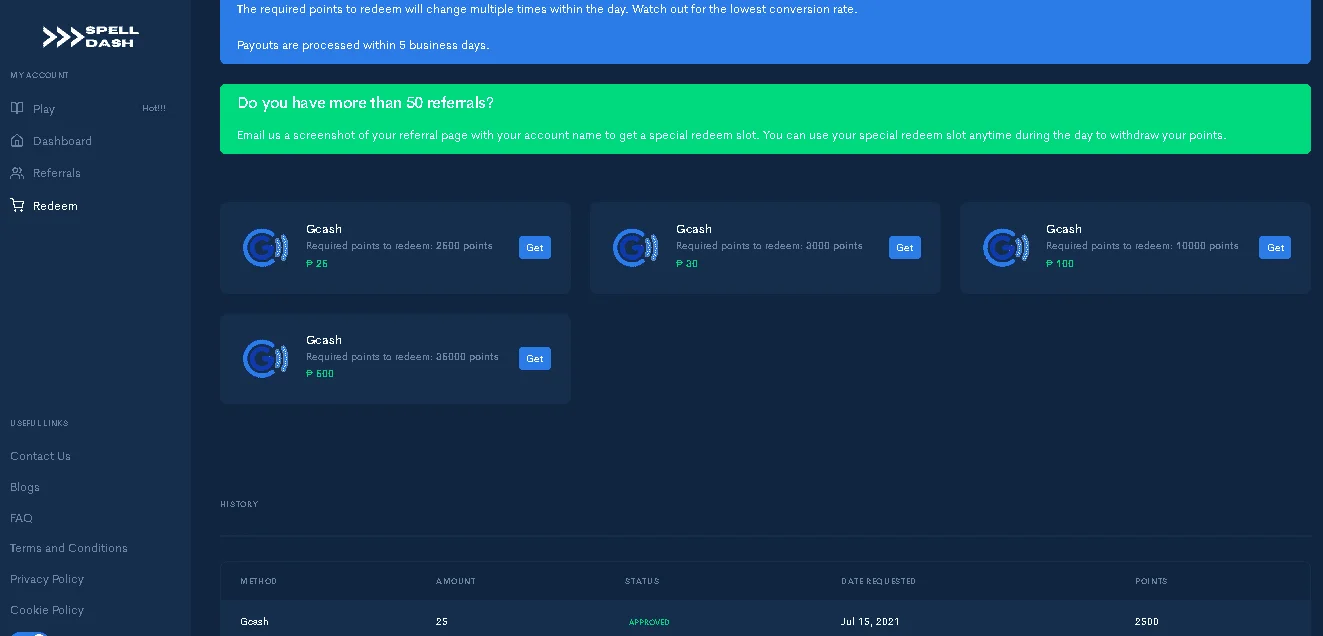Open the Contact Us link

click(x=40, y=456)
